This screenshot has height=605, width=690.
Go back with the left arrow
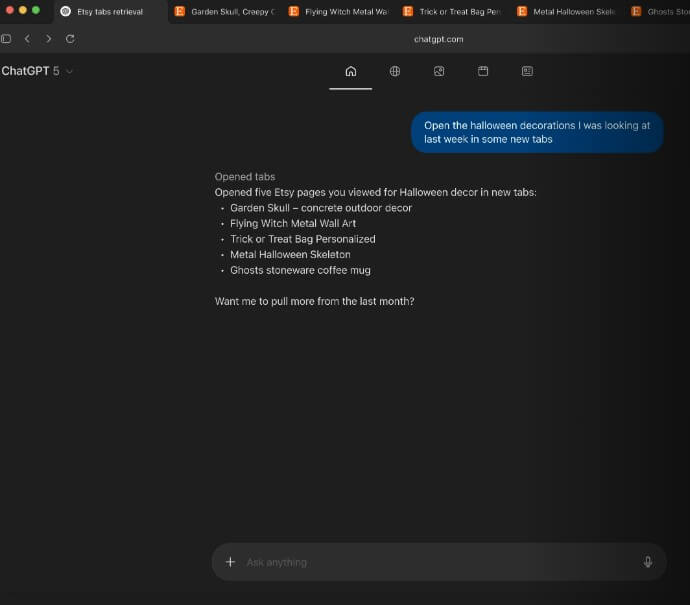(27, 39)
